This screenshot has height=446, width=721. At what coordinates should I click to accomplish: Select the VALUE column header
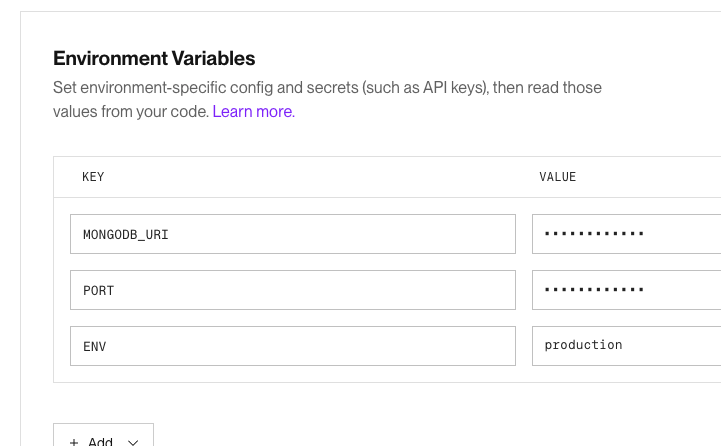click(558, 177)
